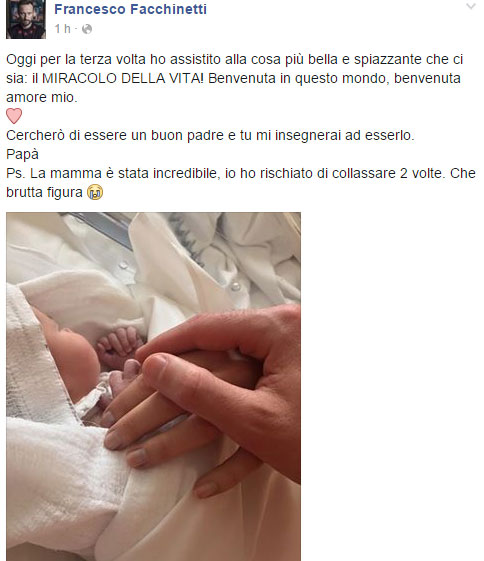The width and height of the screenshot is (484, 561).
Task: Click the pink heart emoji
Action: 14,116
